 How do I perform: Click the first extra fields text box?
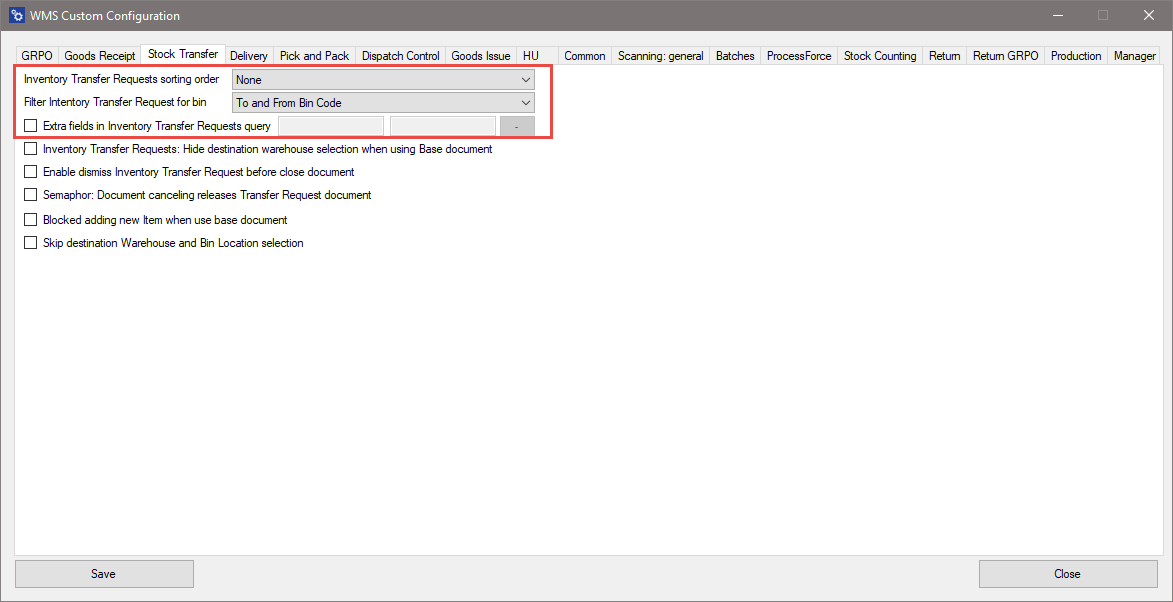pyautogui.click(x=330, y=126)
